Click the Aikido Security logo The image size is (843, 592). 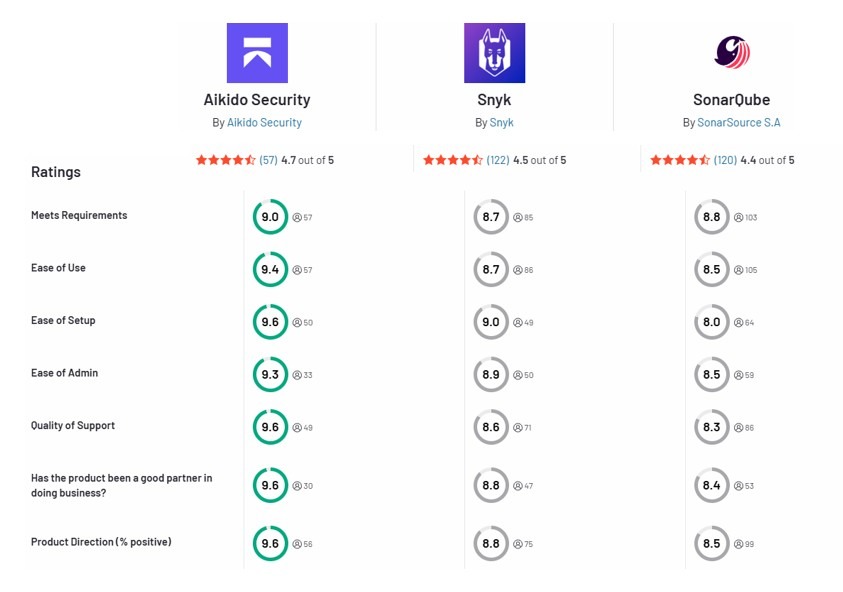(x=258, y=51)
